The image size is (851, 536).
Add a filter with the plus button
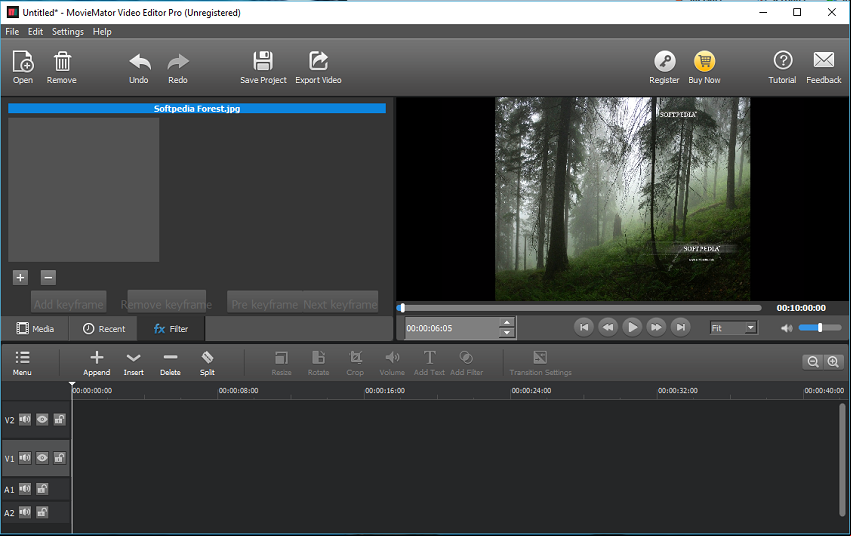tap(20, 278)
